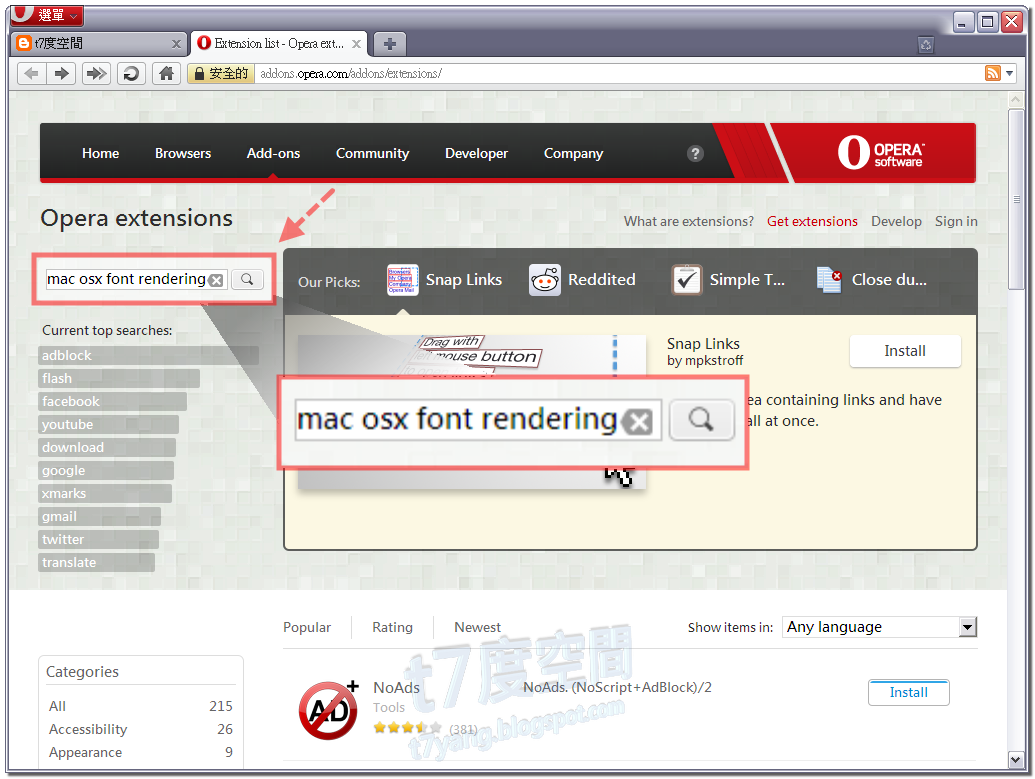Select top search 'youtube'
This screenshot has width=1035, height=779.
pos(108,424)
